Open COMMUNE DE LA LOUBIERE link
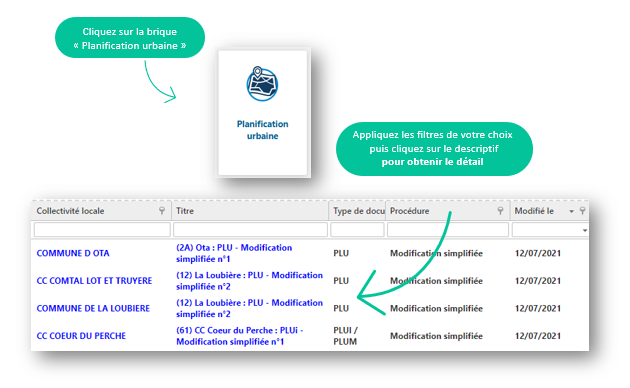This screenshot has height=388, width=630. pyautogui.click(x=93, y=308)
